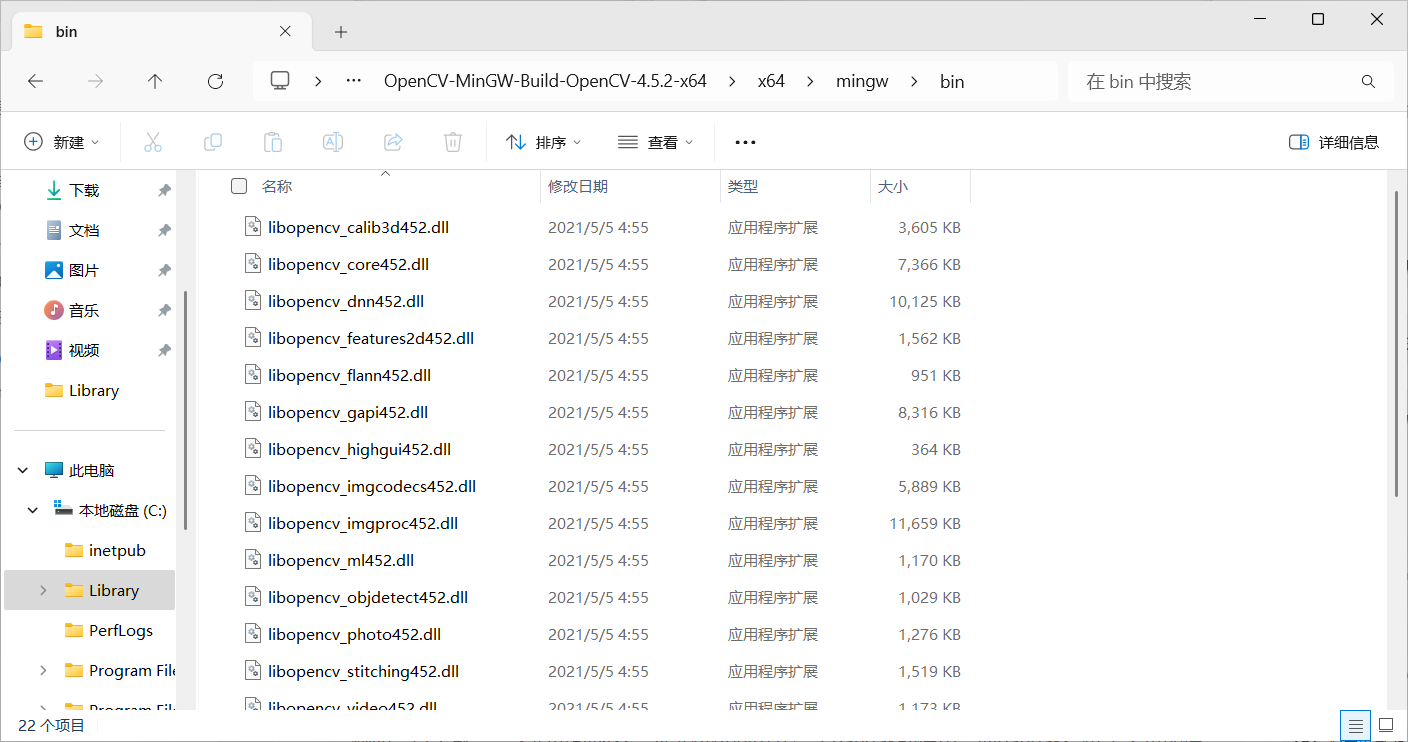Check the select-all checkbox above the file list
1408x742 pixels.
click(238, 186)
